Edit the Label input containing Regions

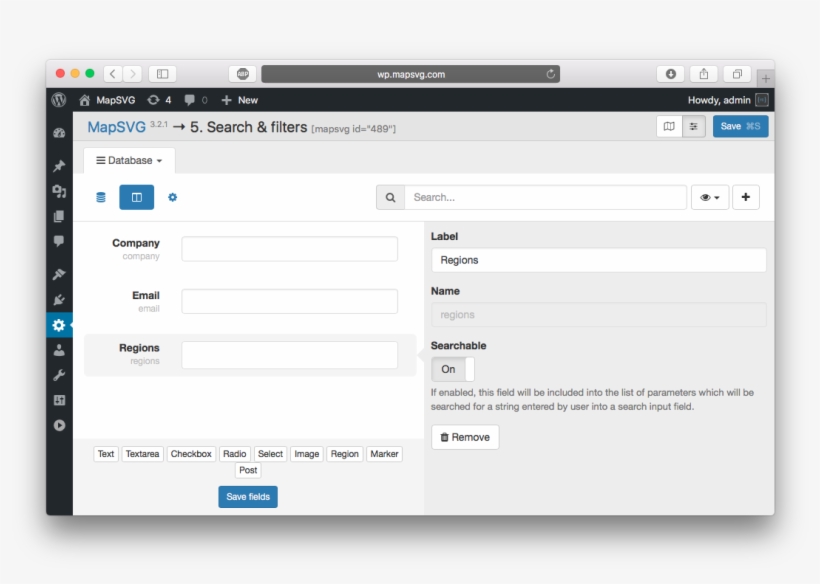598,259
